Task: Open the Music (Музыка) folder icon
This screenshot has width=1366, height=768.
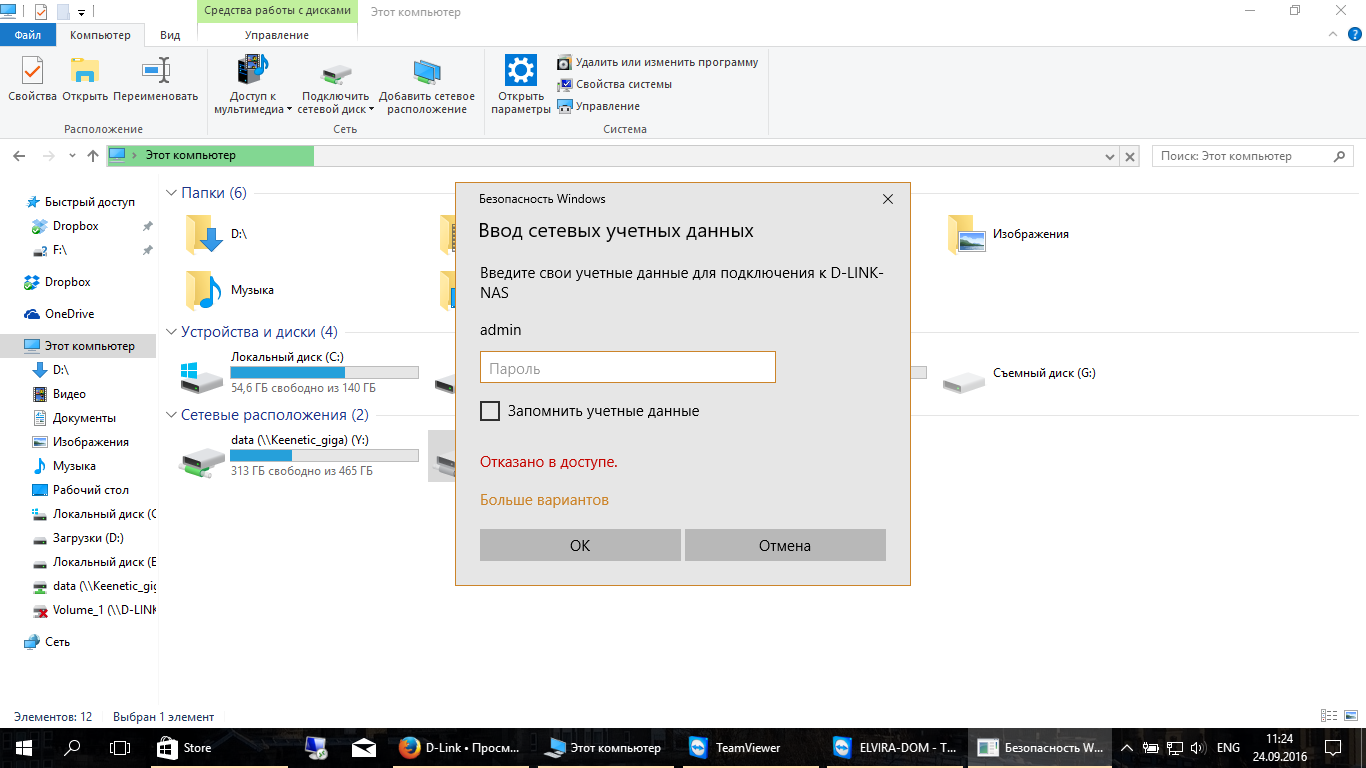Action: (x=203, y=290)
